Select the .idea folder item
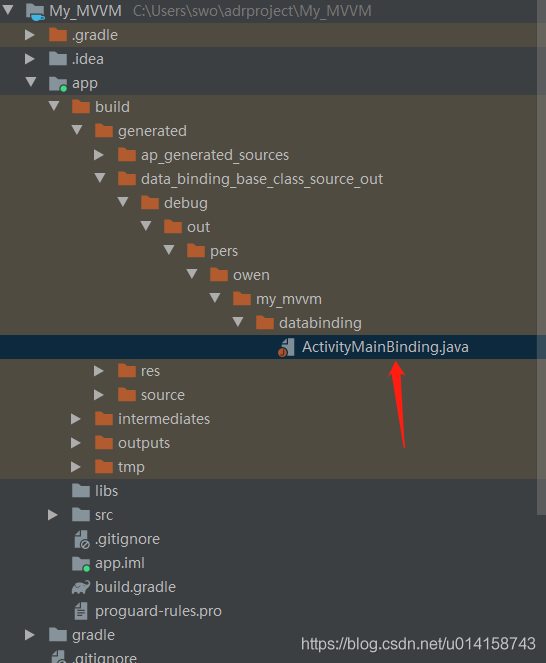 click(x=76, y=59)
